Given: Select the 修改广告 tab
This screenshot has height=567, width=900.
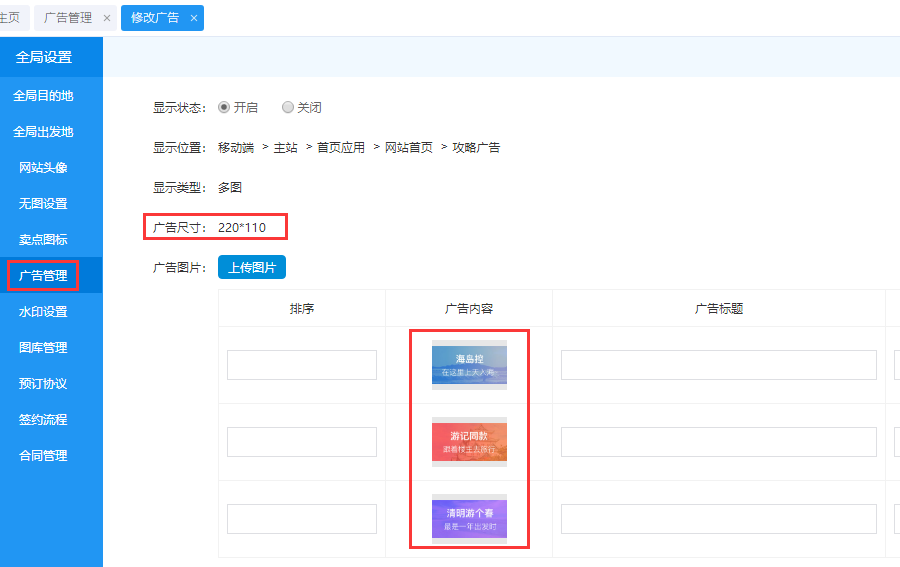Looking at the screenshot, I should (x=155, y=18).
